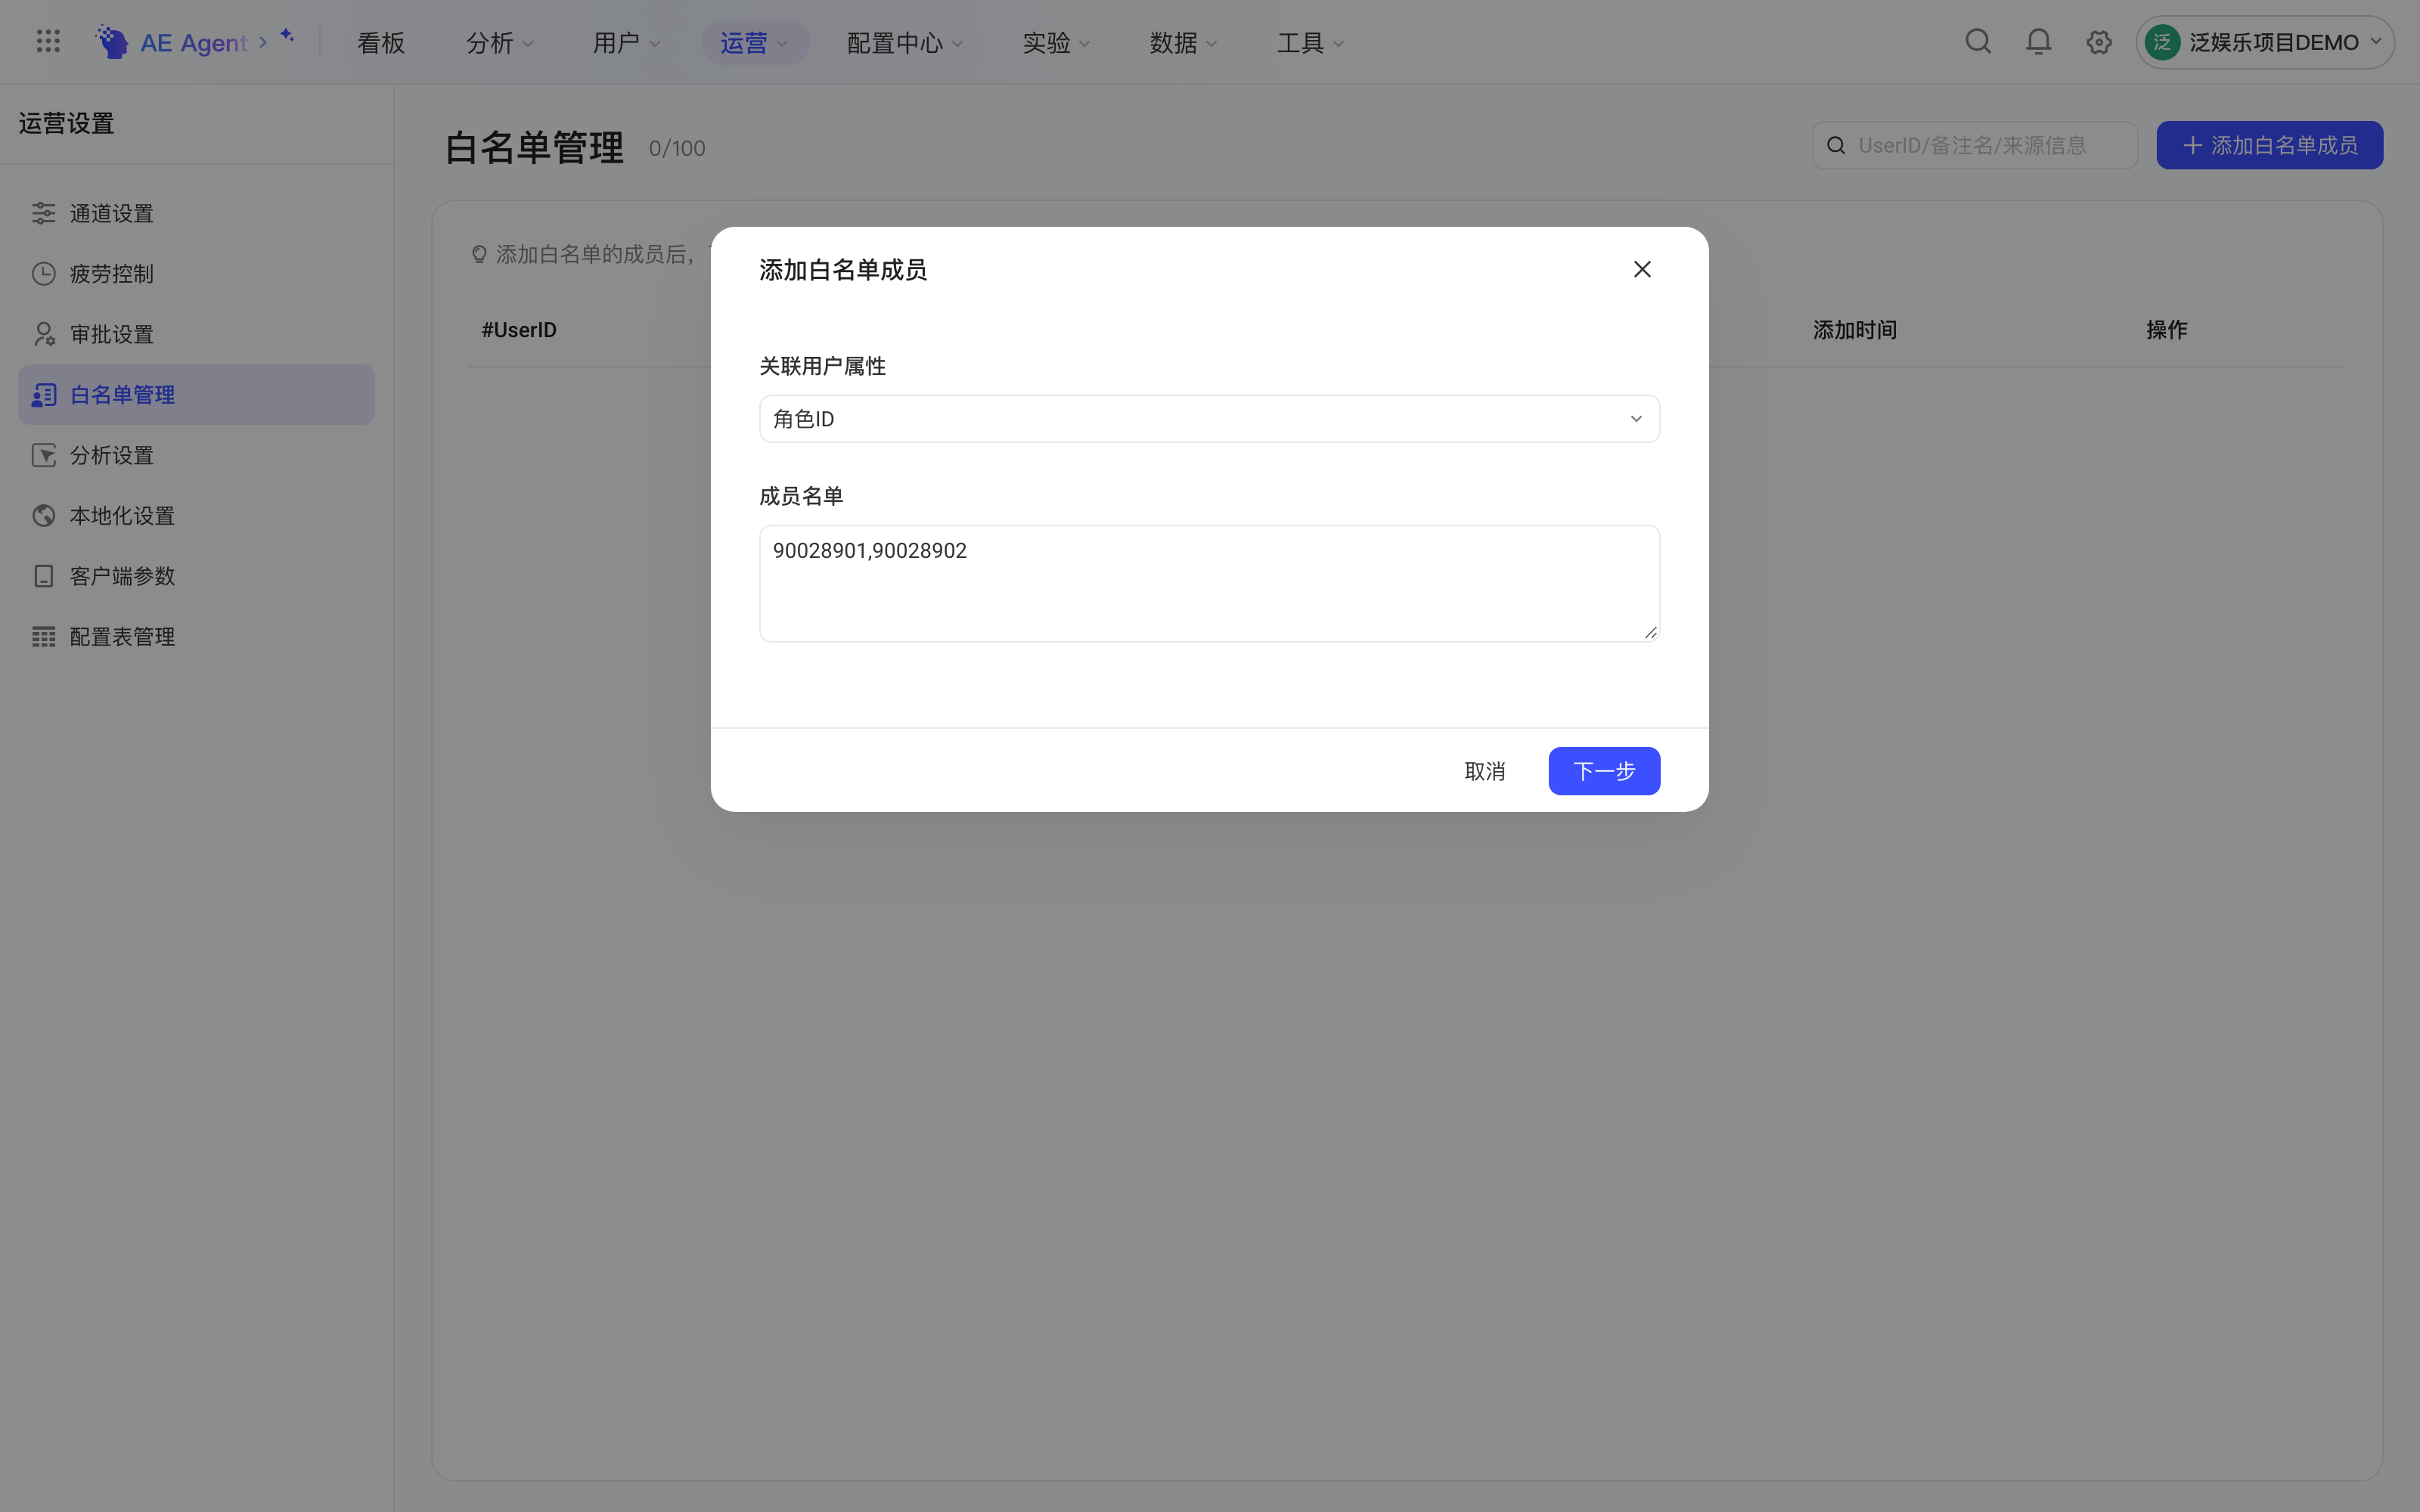Click the 运营设置 sidebar heading
The width and height of the screenshot is (2420, 1512).
[x=66, y=123]
